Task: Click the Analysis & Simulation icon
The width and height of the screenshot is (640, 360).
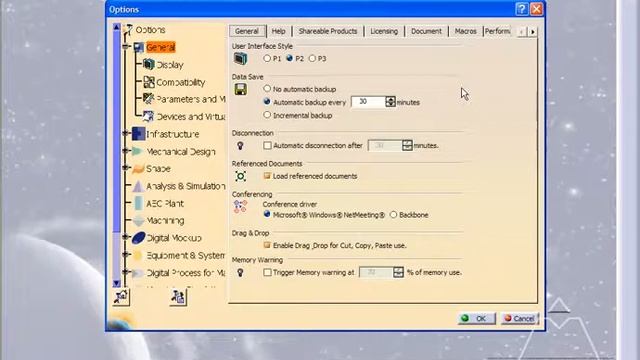Action: pos(138,186)
